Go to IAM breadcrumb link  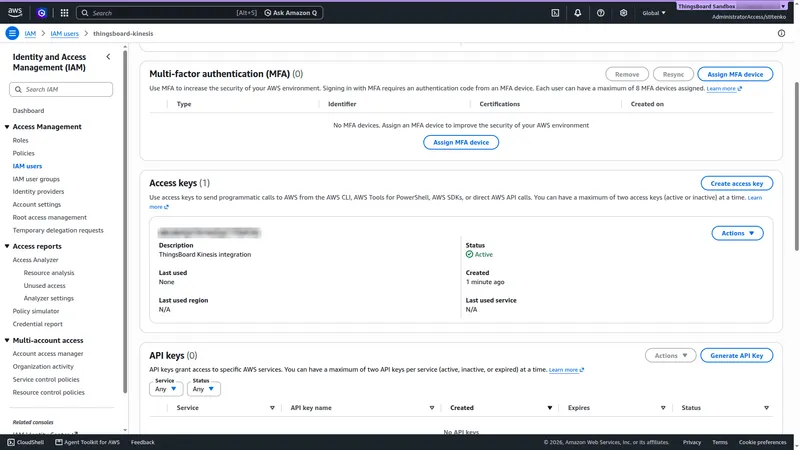[30, 34]
